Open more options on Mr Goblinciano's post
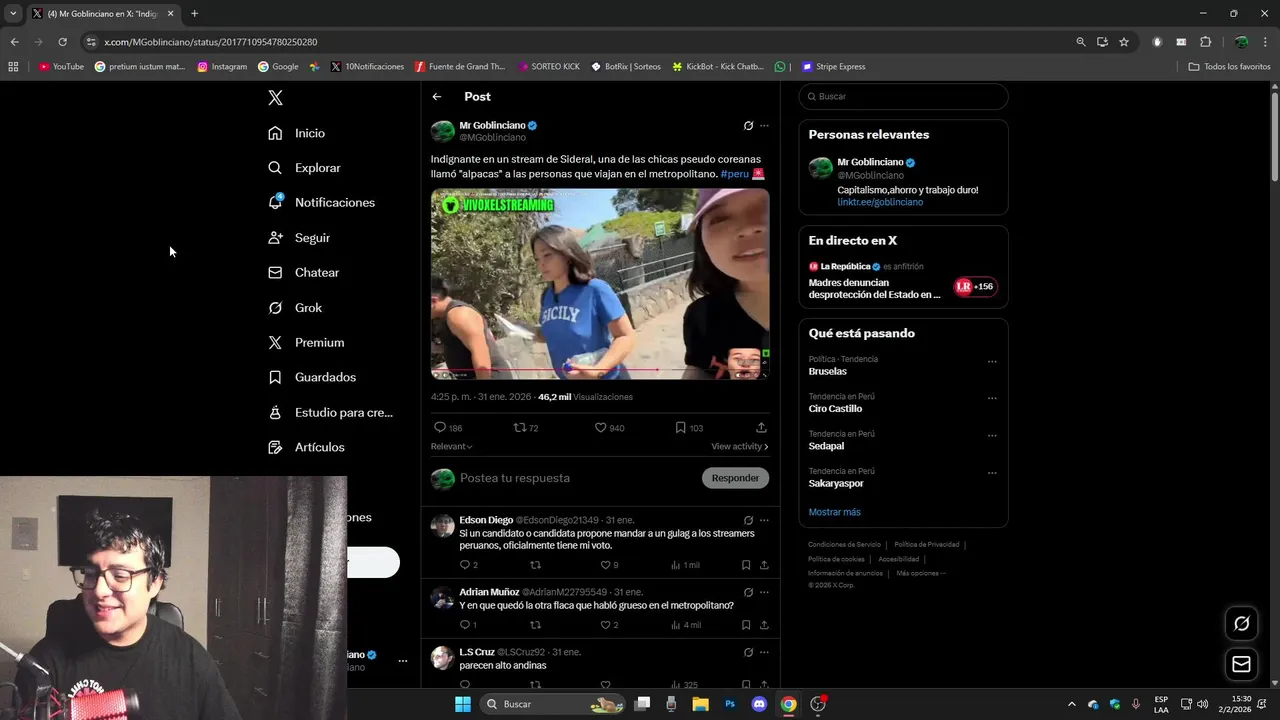Viewport: 1280px width, 720px height. [x=764, y=126]
